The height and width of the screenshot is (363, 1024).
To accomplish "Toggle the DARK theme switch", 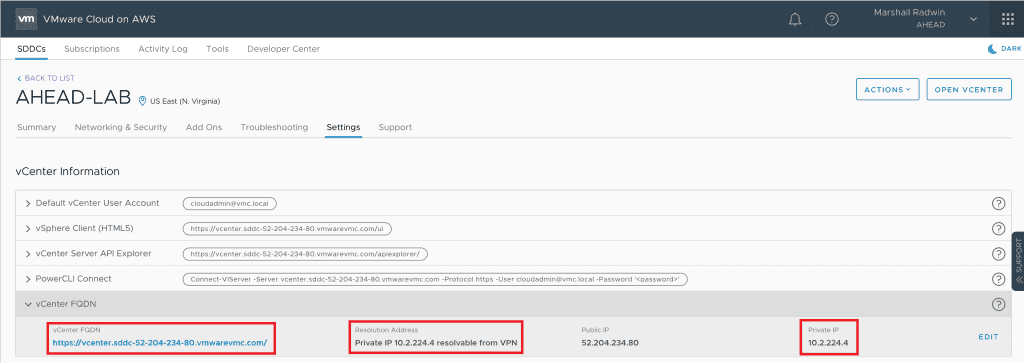I will [x=1004, y=49].
